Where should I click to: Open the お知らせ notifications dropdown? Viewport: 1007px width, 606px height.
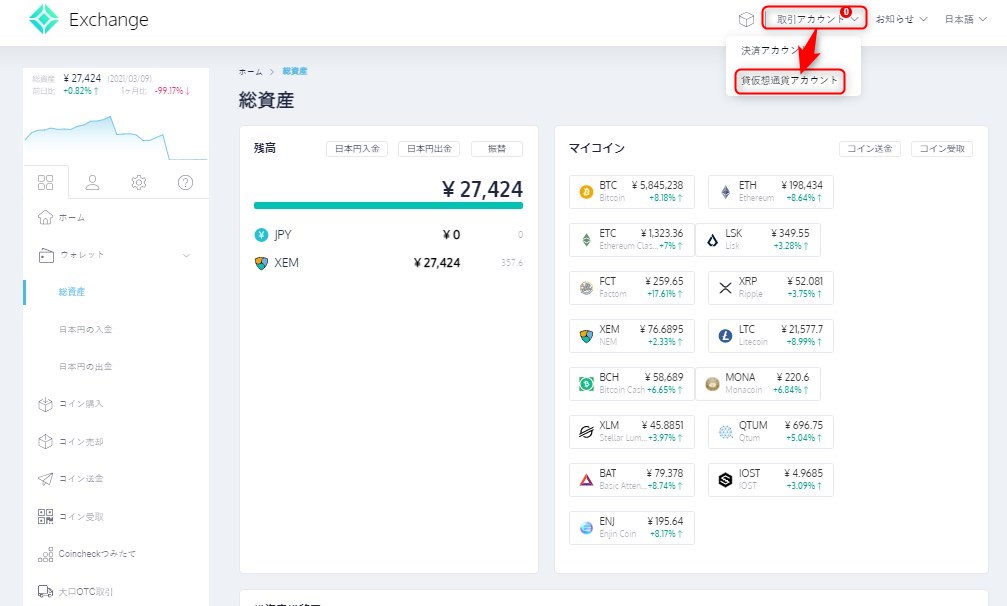(x=901, y=19)
